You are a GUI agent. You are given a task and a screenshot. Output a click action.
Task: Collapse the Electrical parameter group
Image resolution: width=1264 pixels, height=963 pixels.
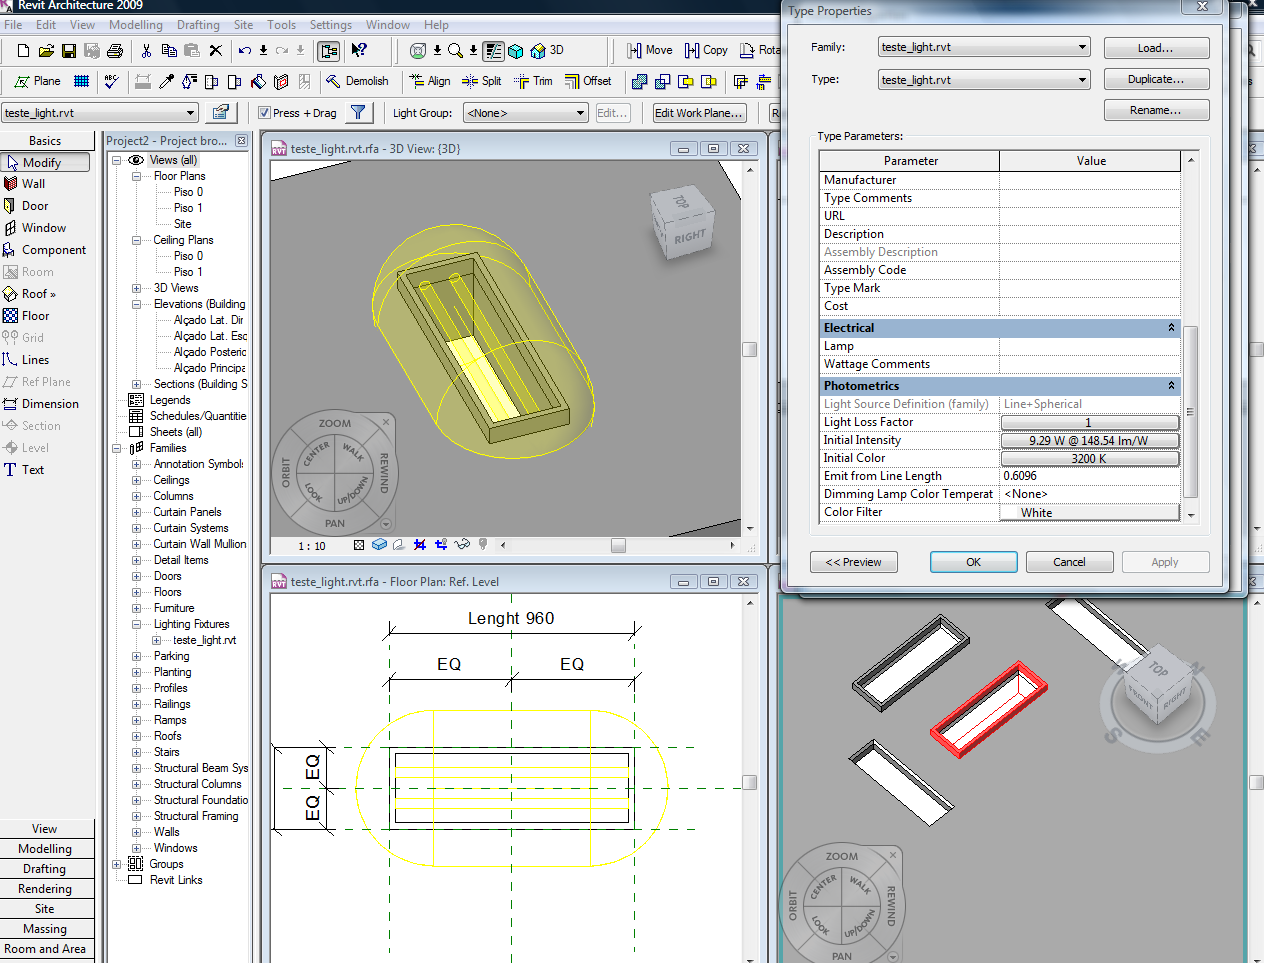point(1171,328)
